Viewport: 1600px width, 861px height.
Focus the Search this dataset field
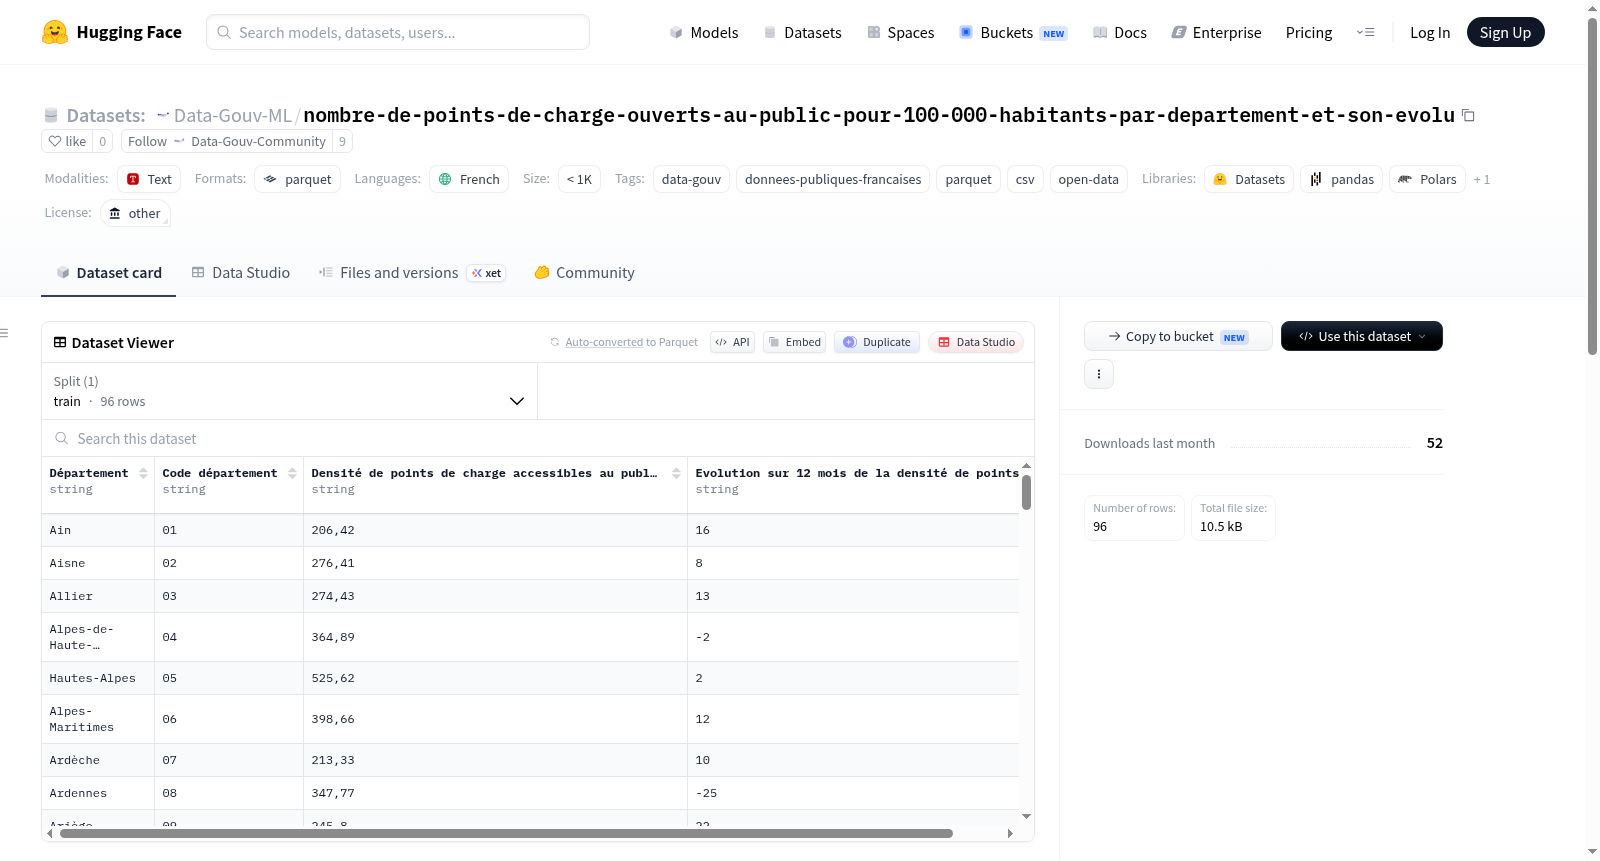click(537, 438)
